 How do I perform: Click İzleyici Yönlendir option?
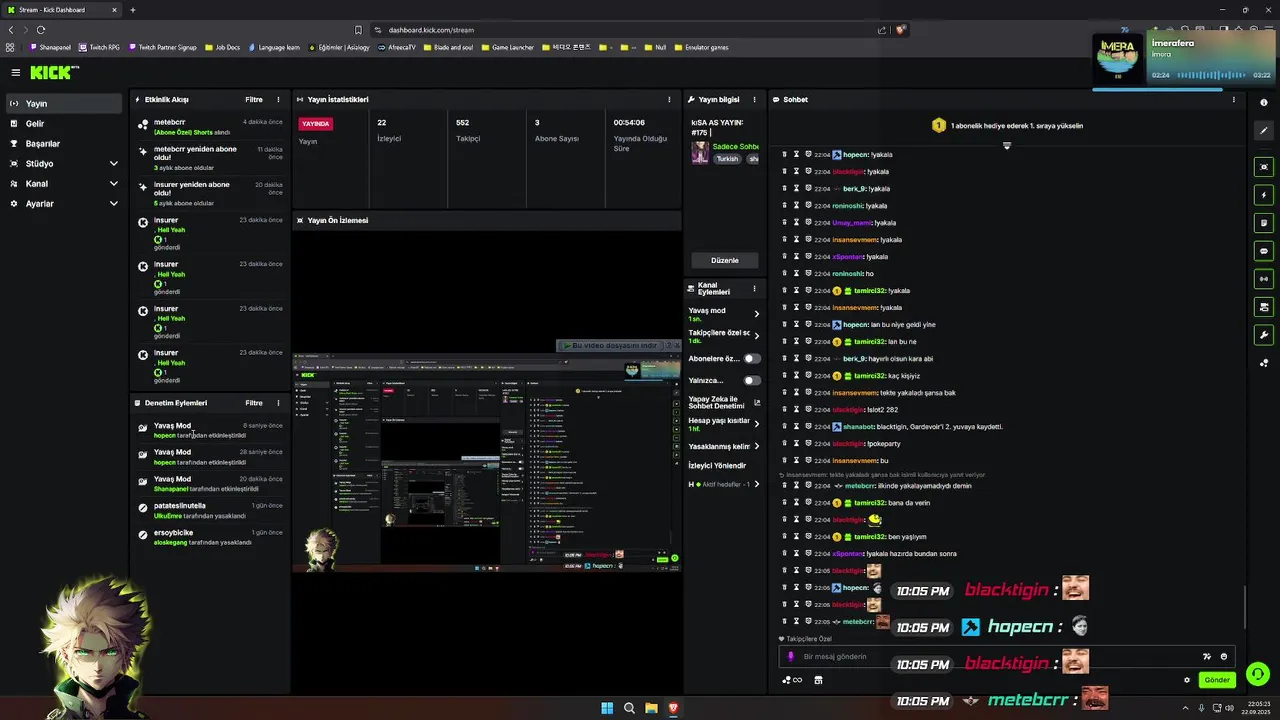click(718, 465)
